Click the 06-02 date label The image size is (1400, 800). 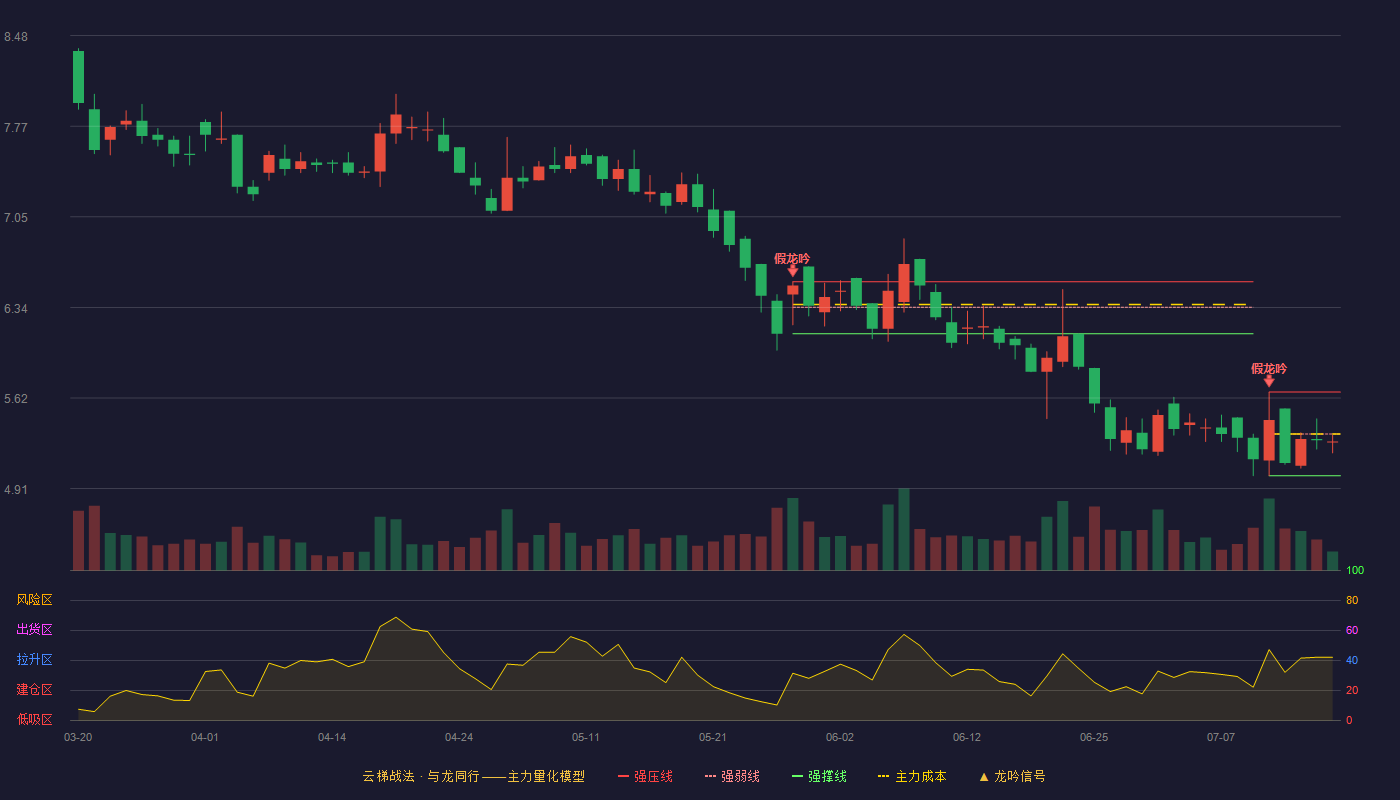click(840, 737)
